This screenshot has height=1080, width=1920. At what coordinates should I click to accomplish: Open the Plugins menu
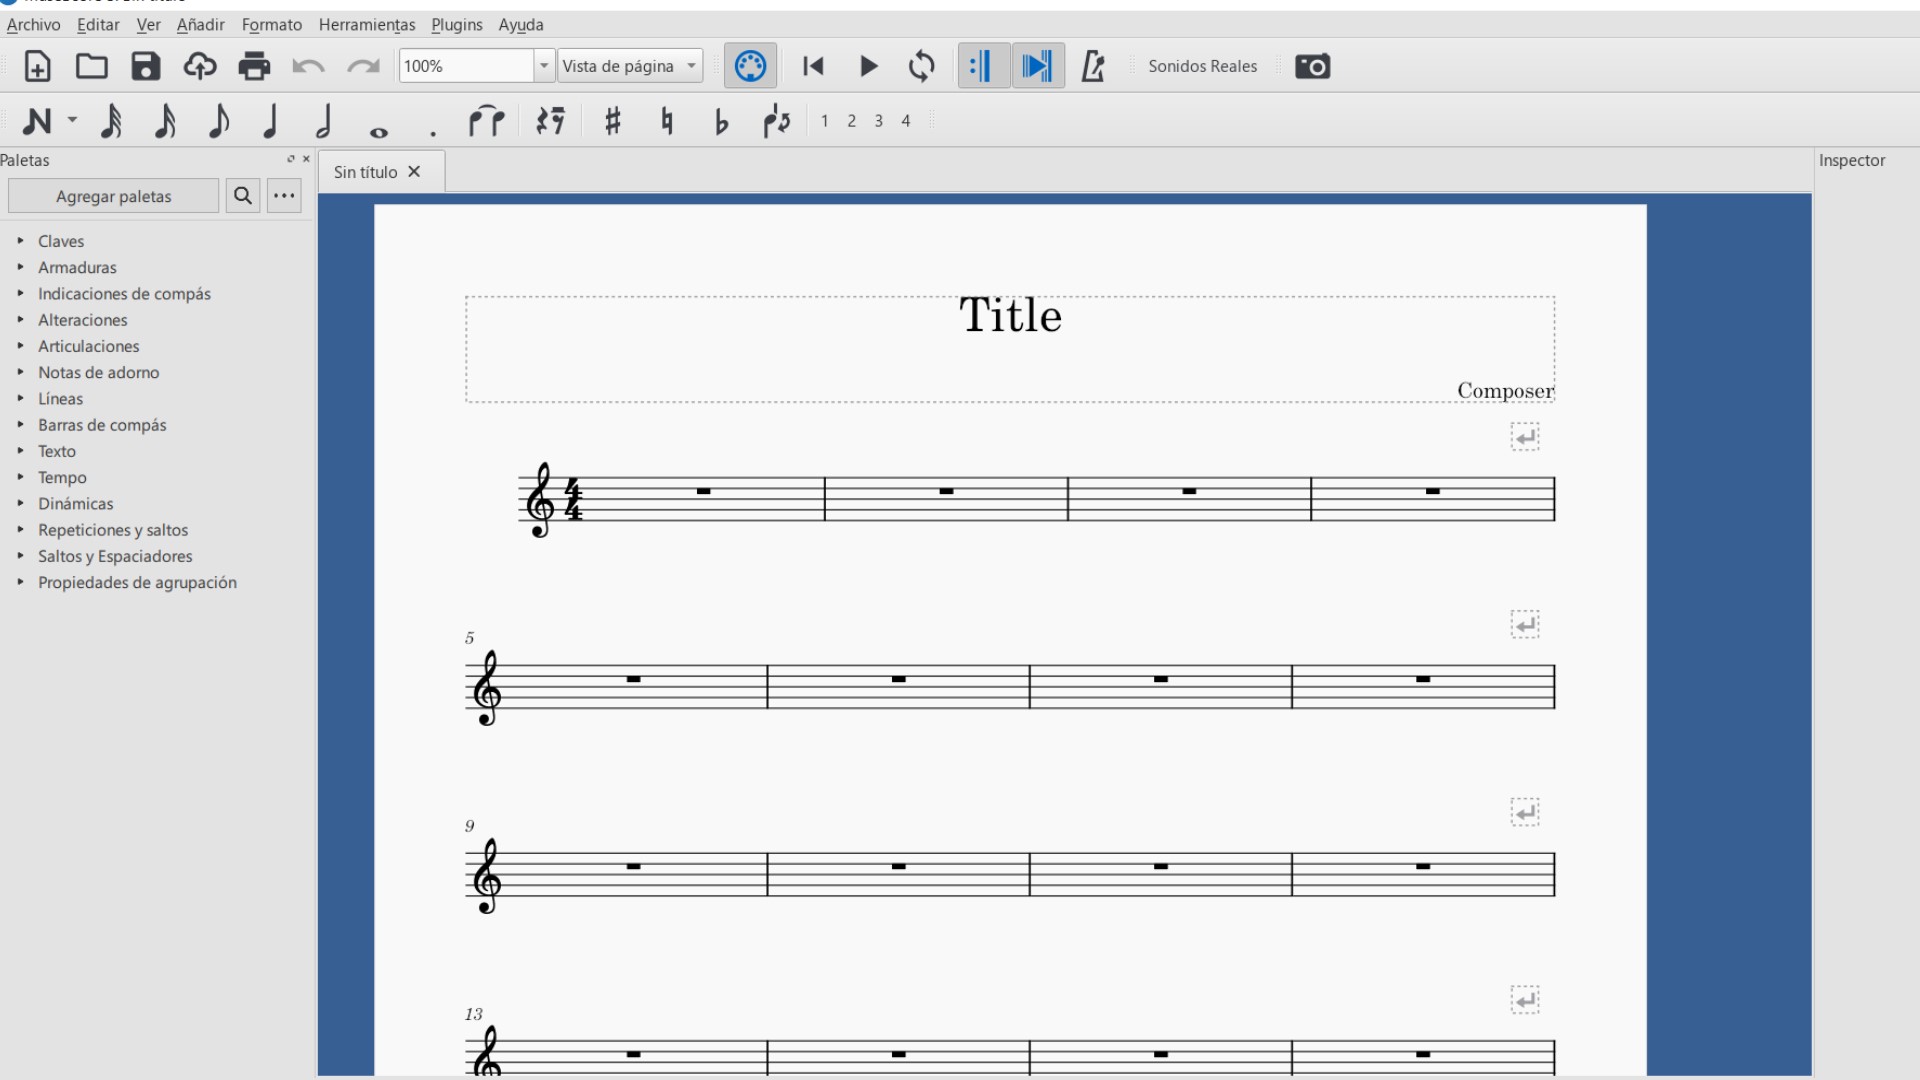tap(456, 25)
